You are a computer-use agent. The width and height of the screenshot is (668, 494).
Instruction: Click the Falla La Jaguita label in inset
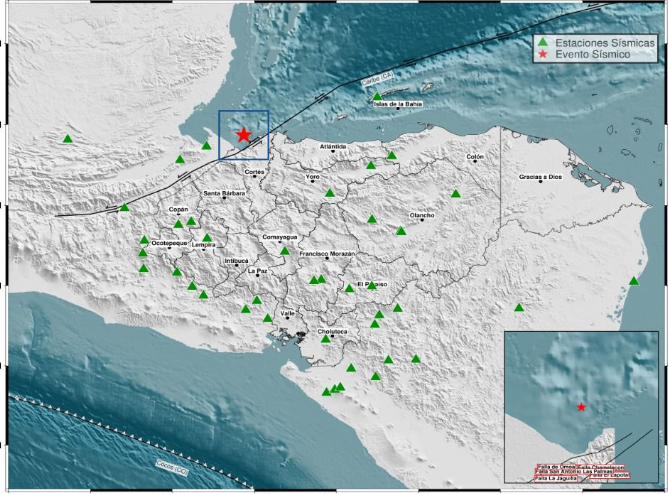point(556,479)
